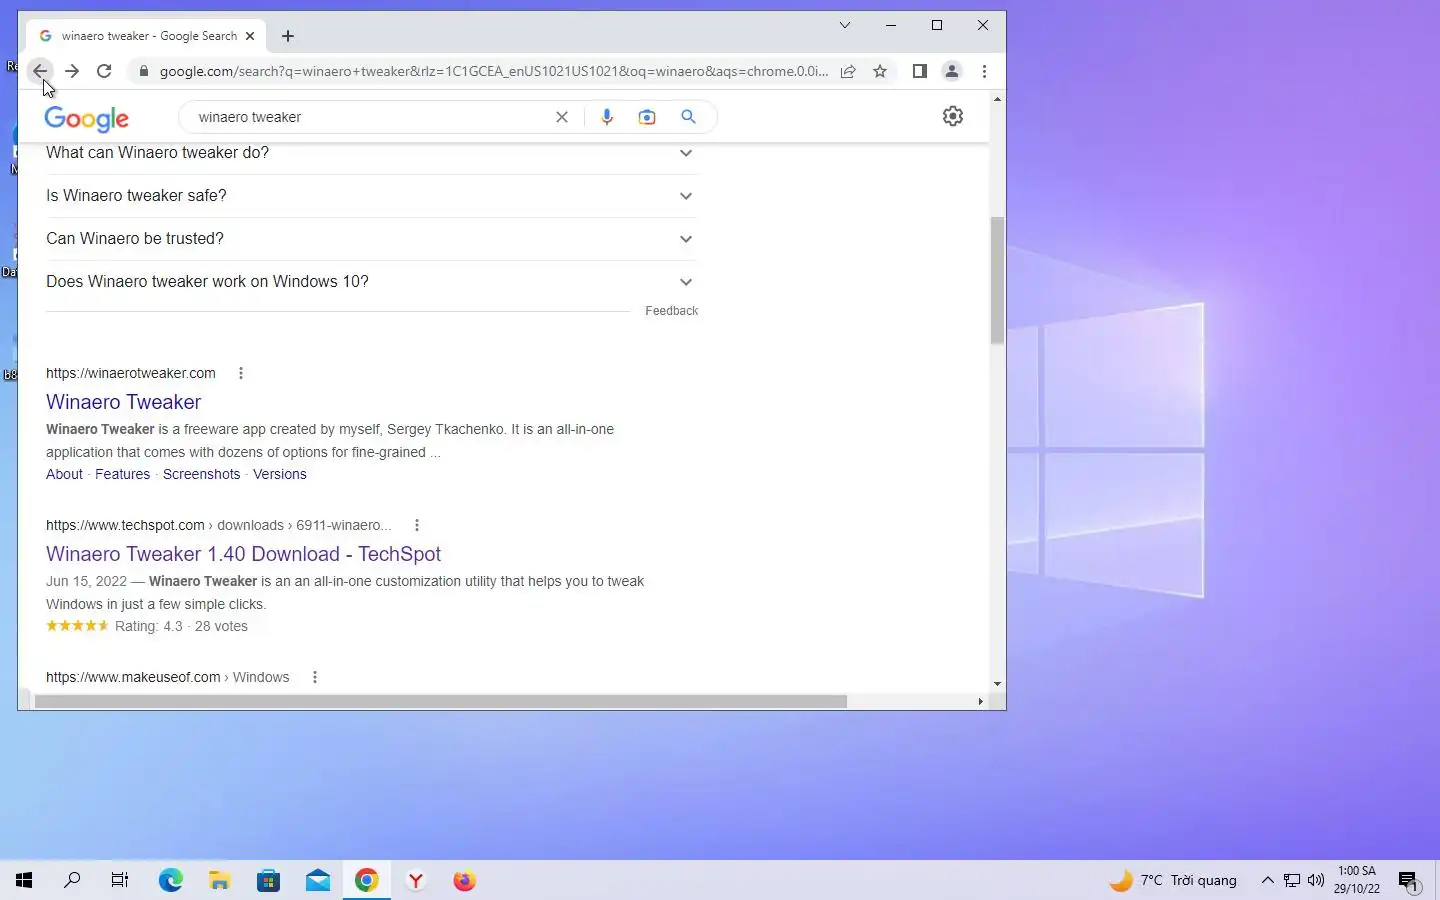Submit search with magnifier icon
The height and width of the screenshot is (900, 1440).
[688, 117]
